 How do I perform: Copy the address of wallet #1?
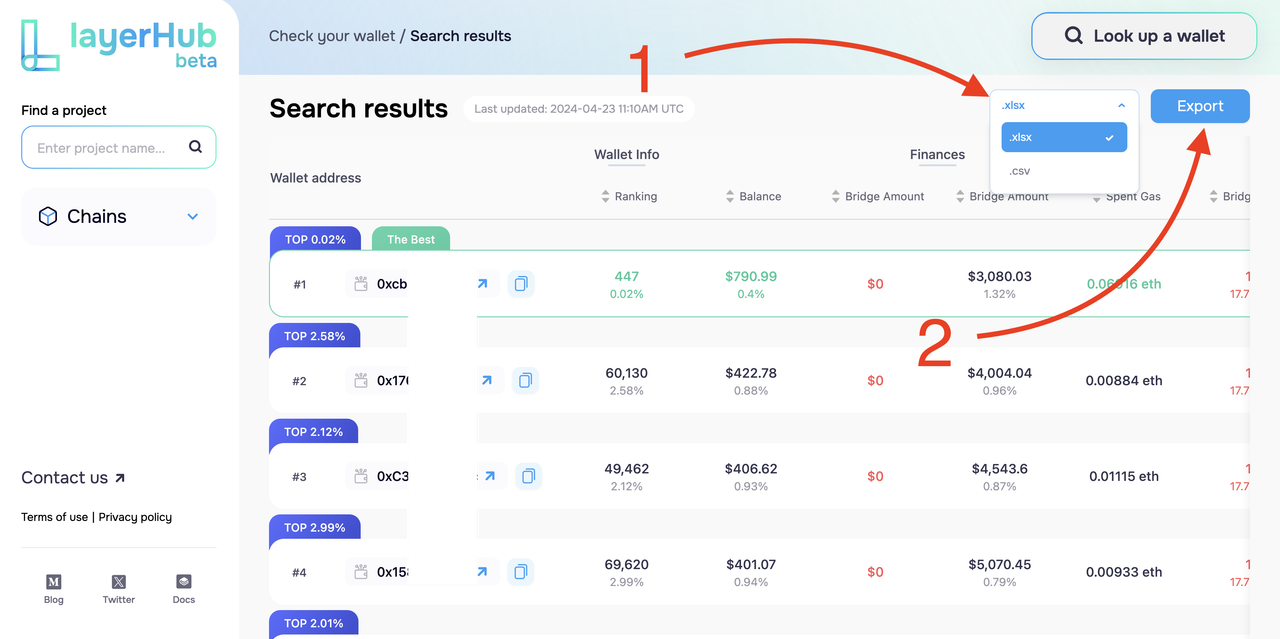[521, 284]
